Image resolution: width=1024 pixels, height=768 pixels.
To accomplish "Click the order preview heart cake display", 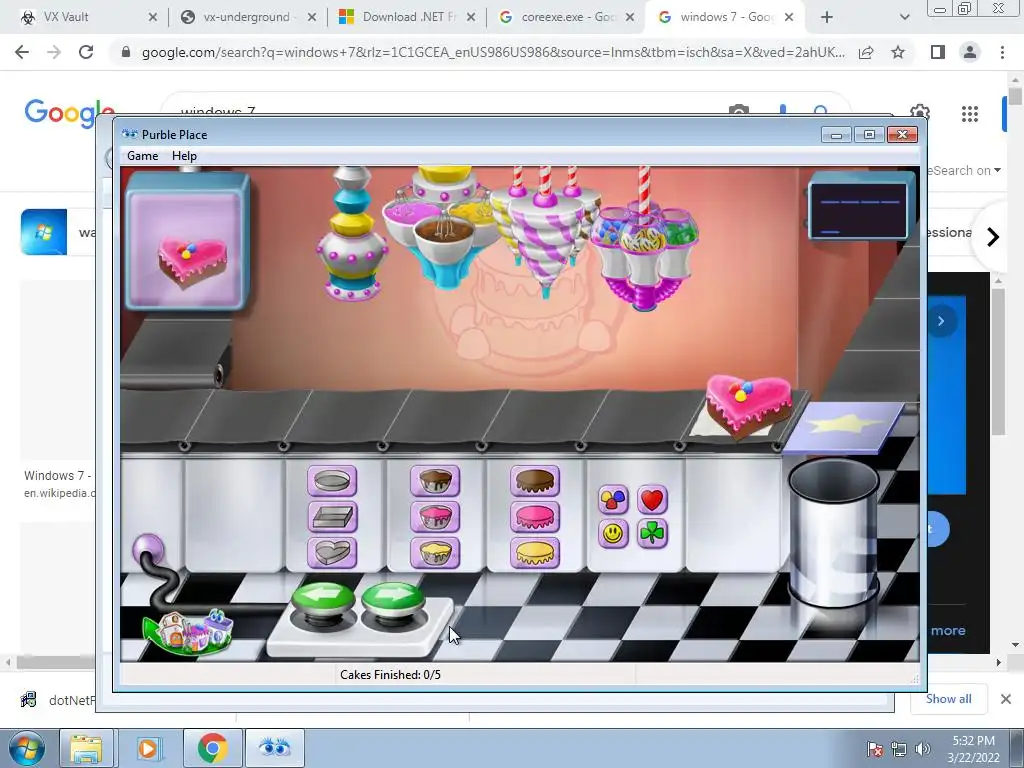I will point(191,263).
